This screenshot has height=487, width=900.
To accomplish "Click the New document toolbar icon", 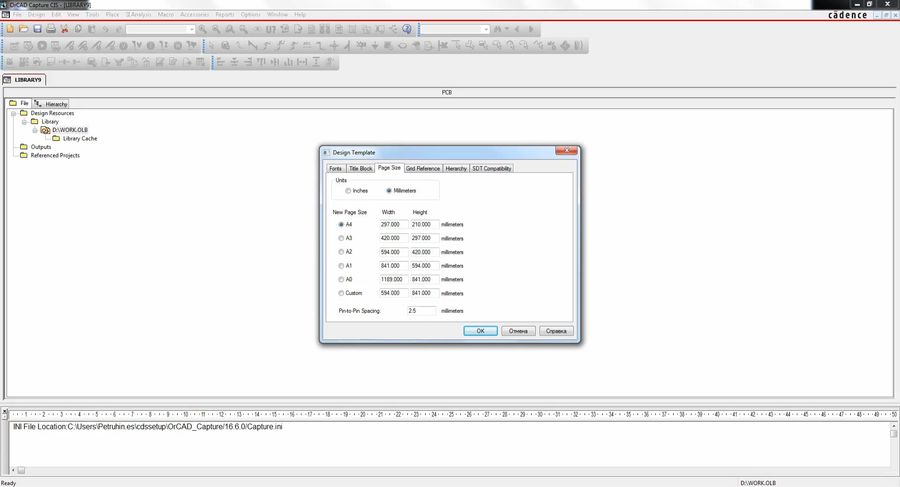I will 10,29.
